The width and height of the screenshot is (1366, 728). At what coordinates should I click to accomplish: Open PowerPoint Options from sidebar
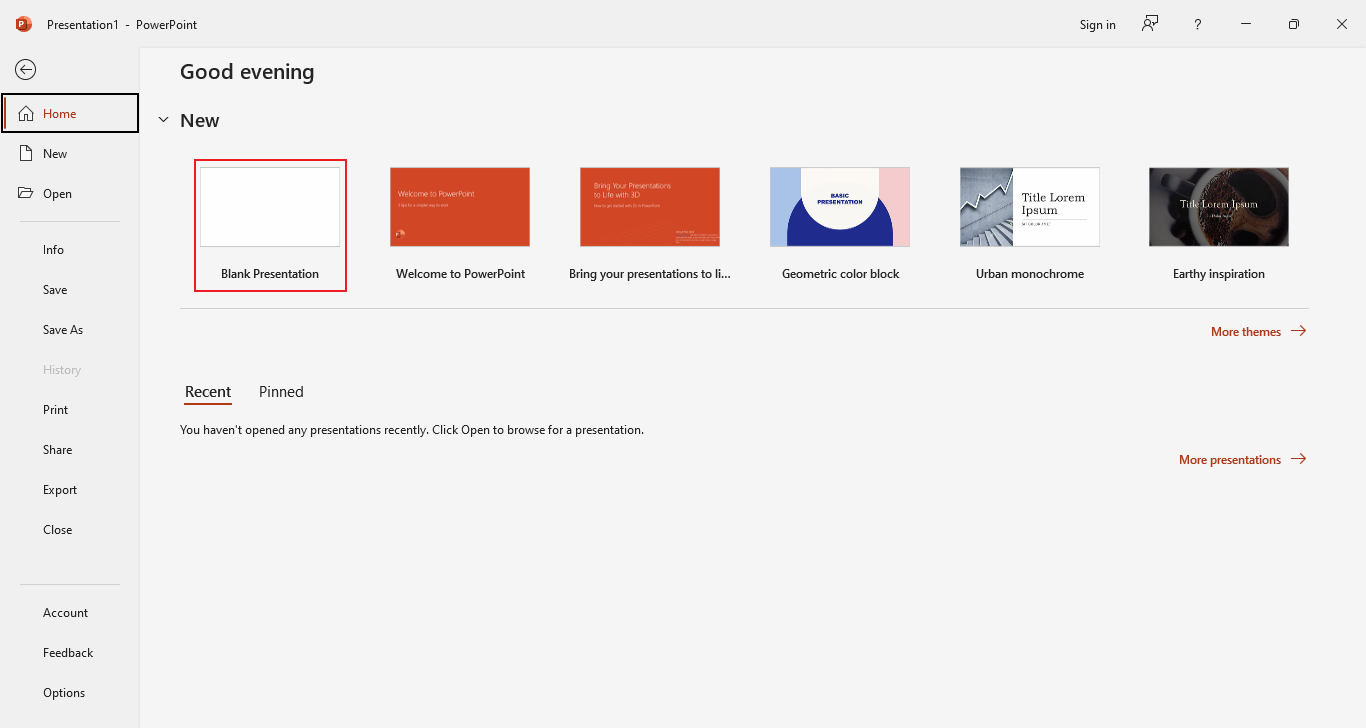tap(63, 692)
